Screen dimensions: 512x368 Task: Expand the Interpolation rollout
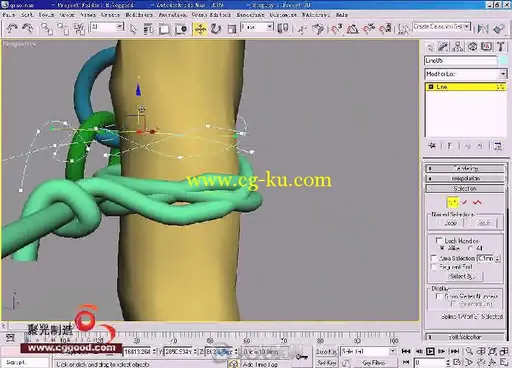click(466, 178)
